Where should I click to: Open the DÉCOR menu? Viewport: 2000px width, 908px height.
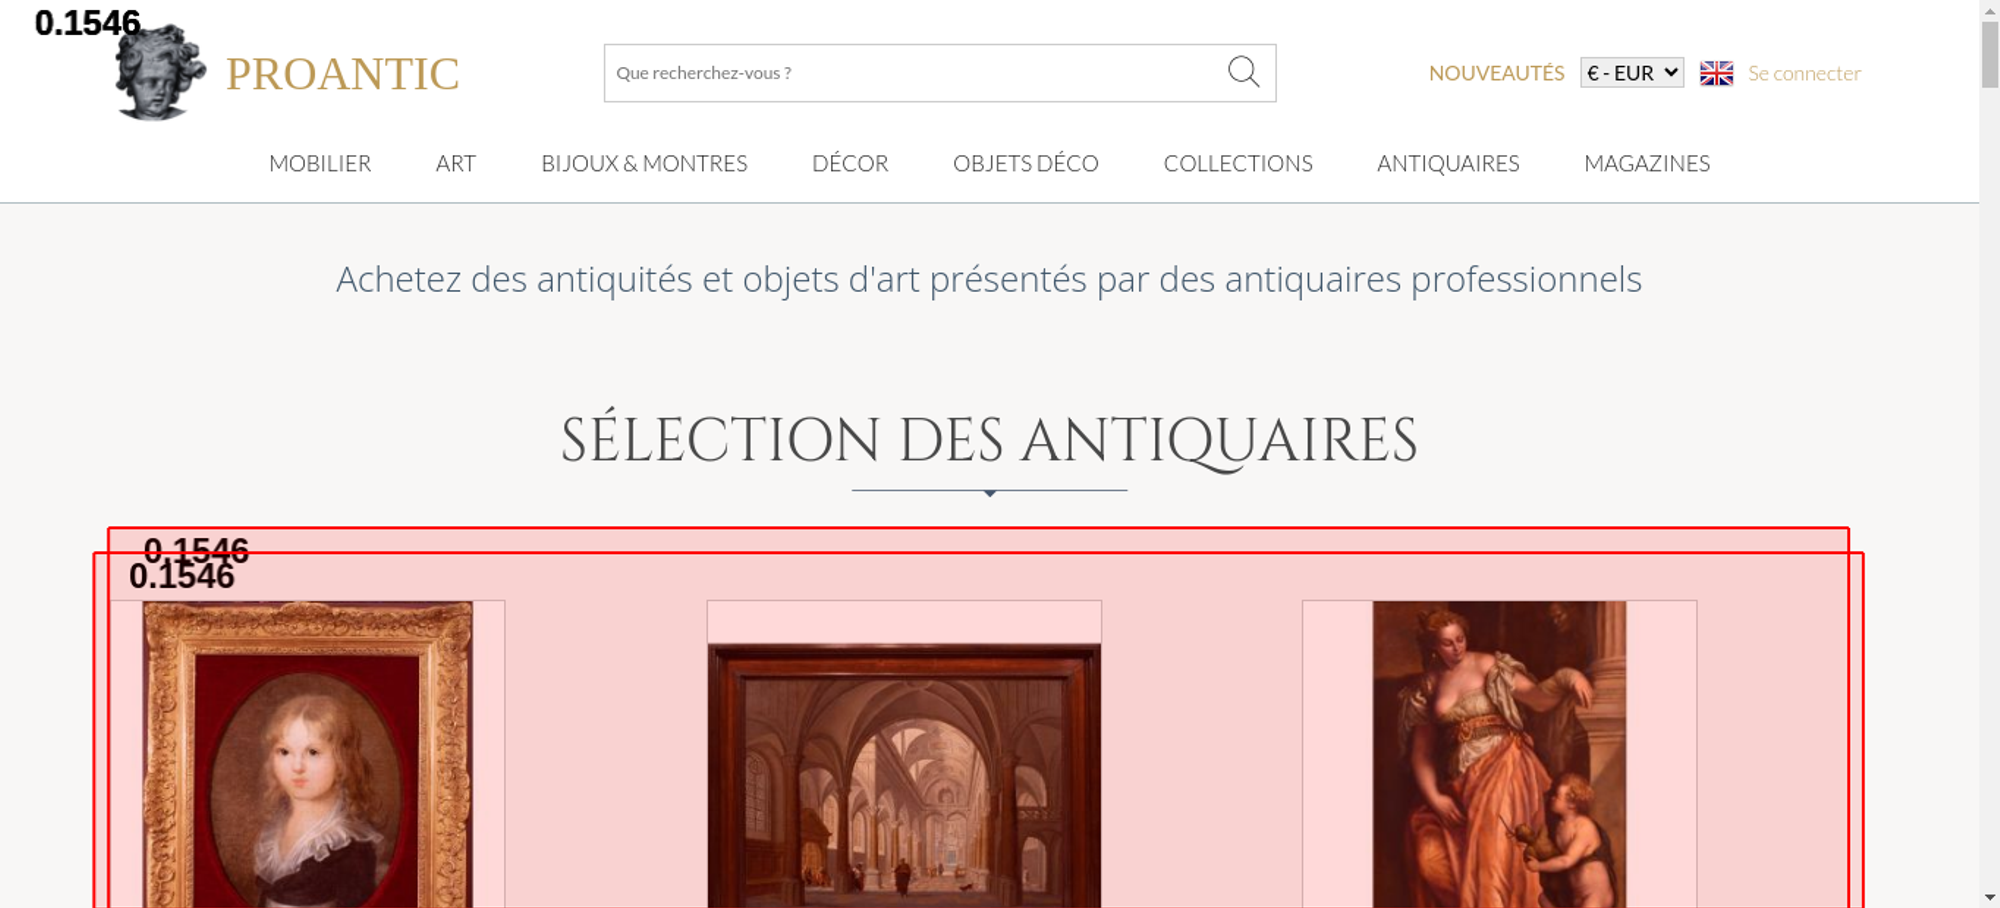click(x=850, y=163)
